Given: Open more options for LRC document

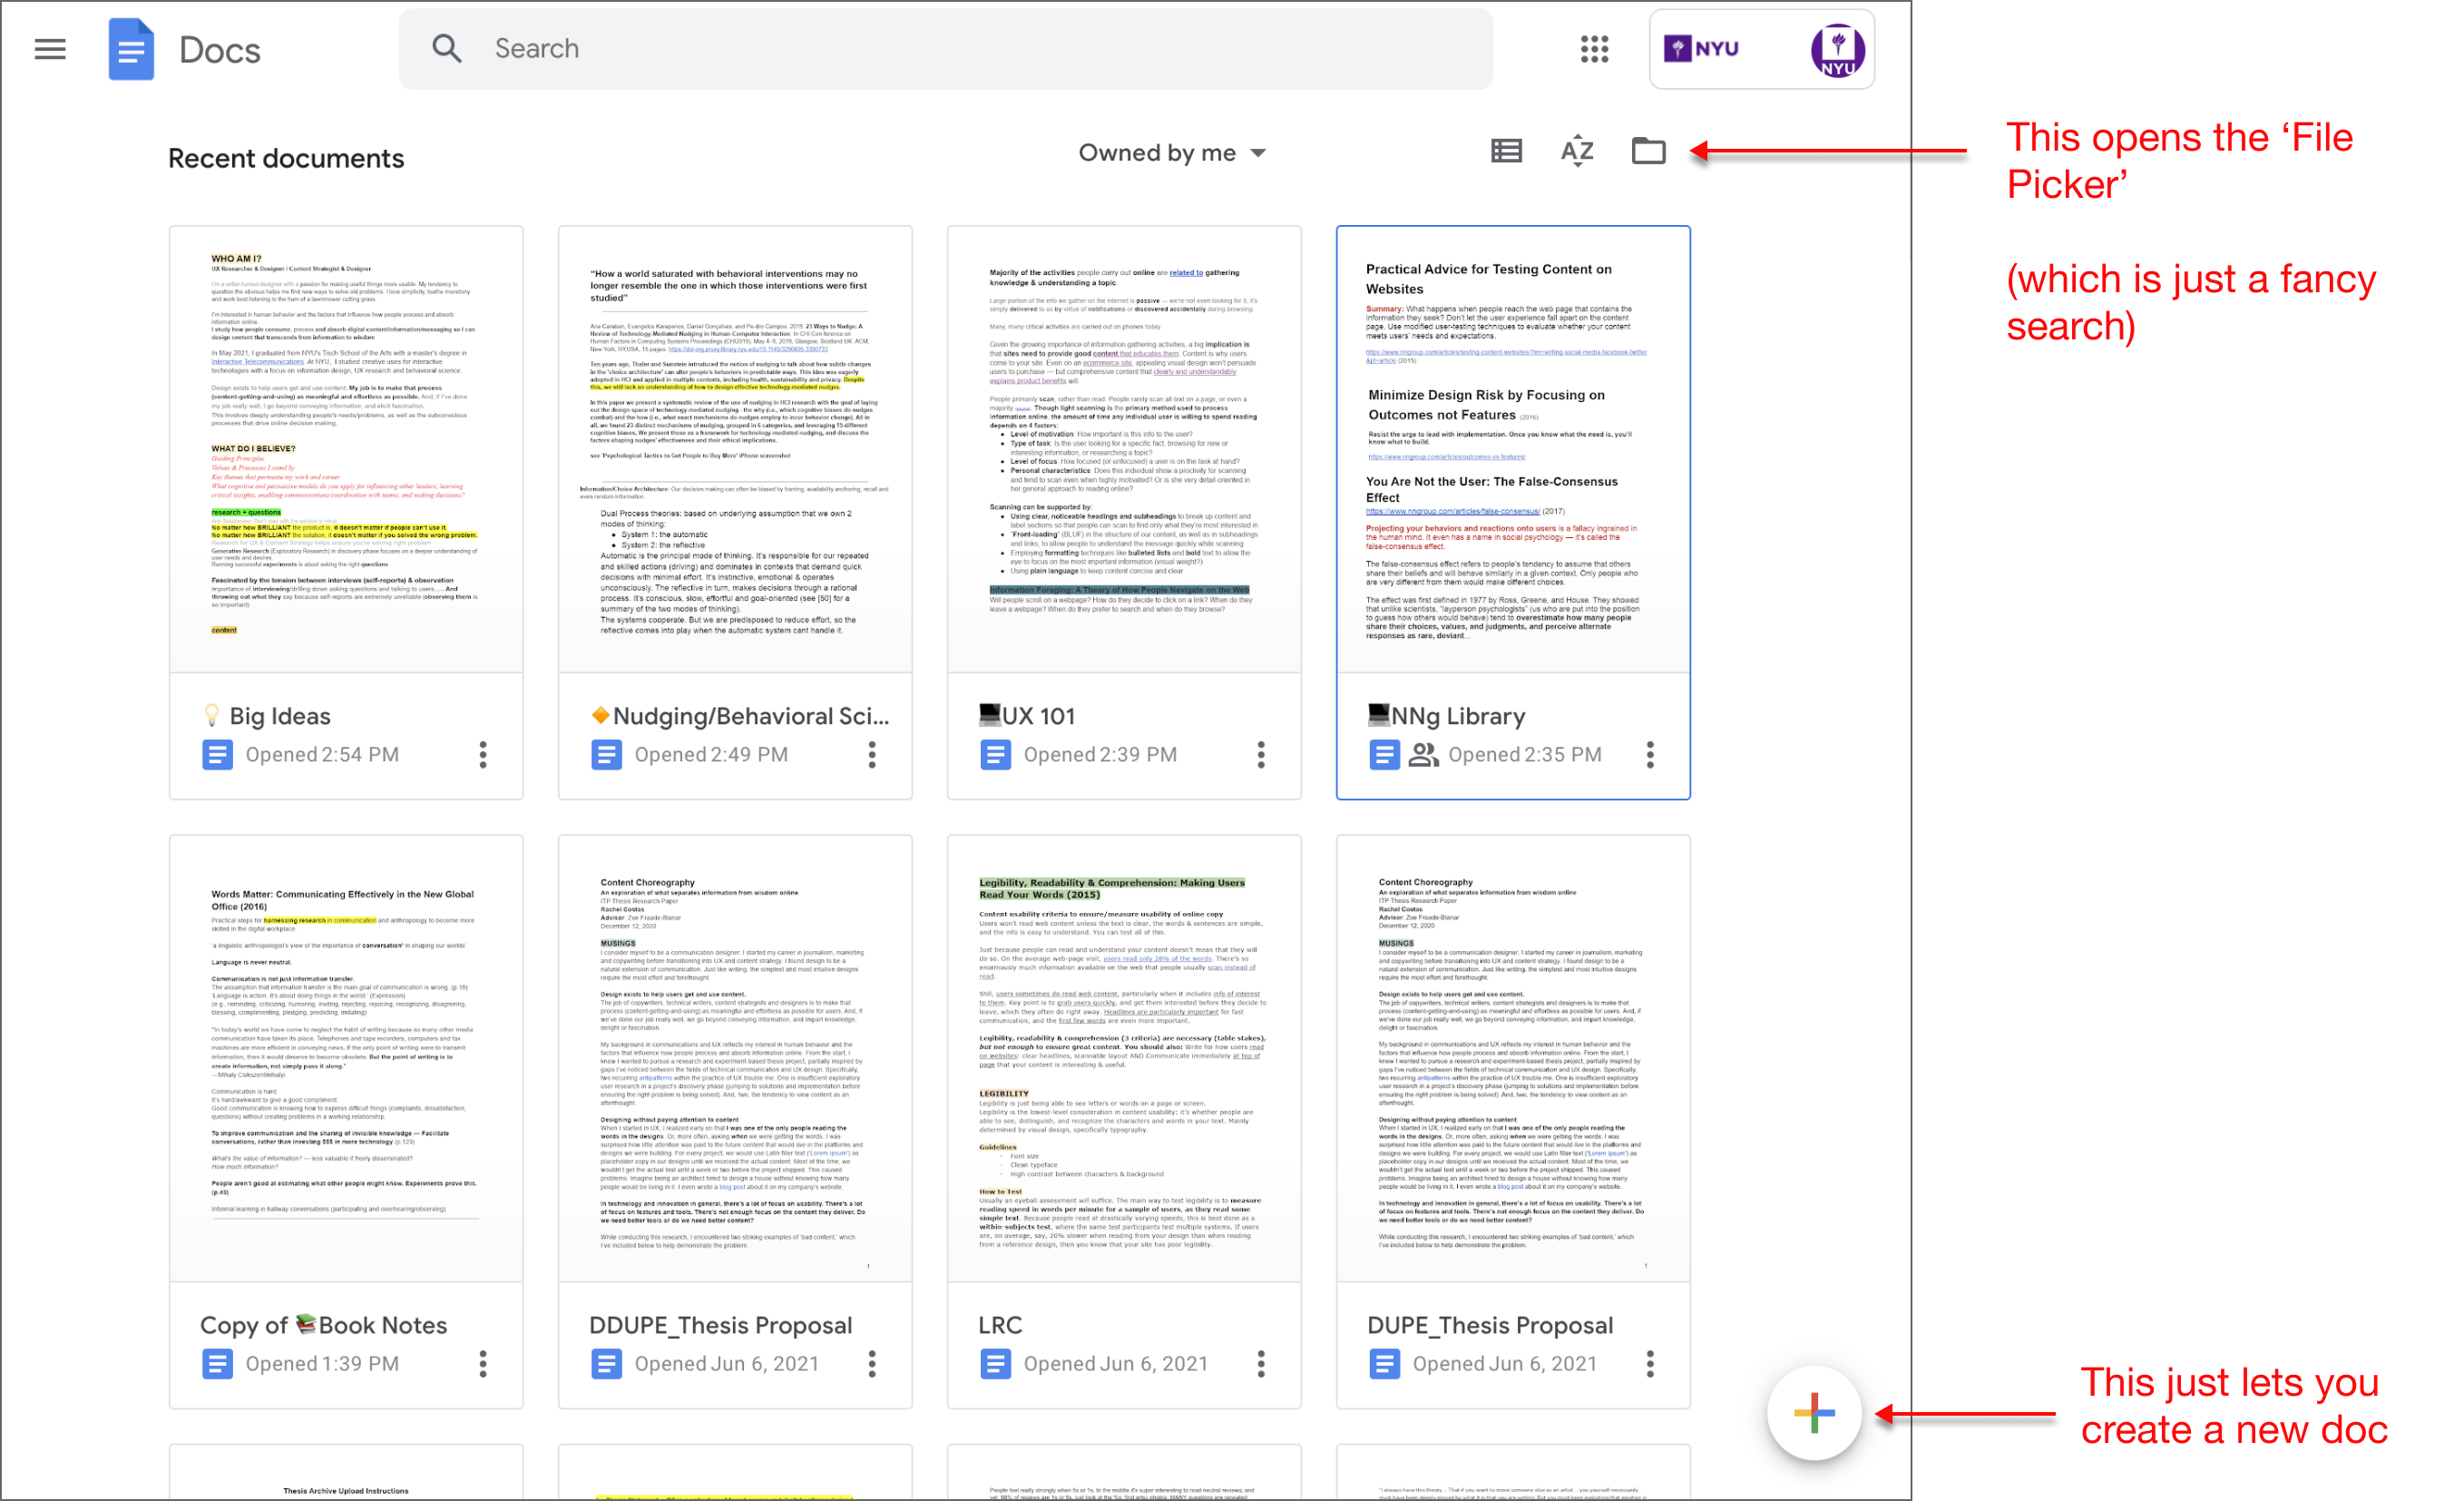Looking at the screenshot, I should [x=1261, y=1364].
